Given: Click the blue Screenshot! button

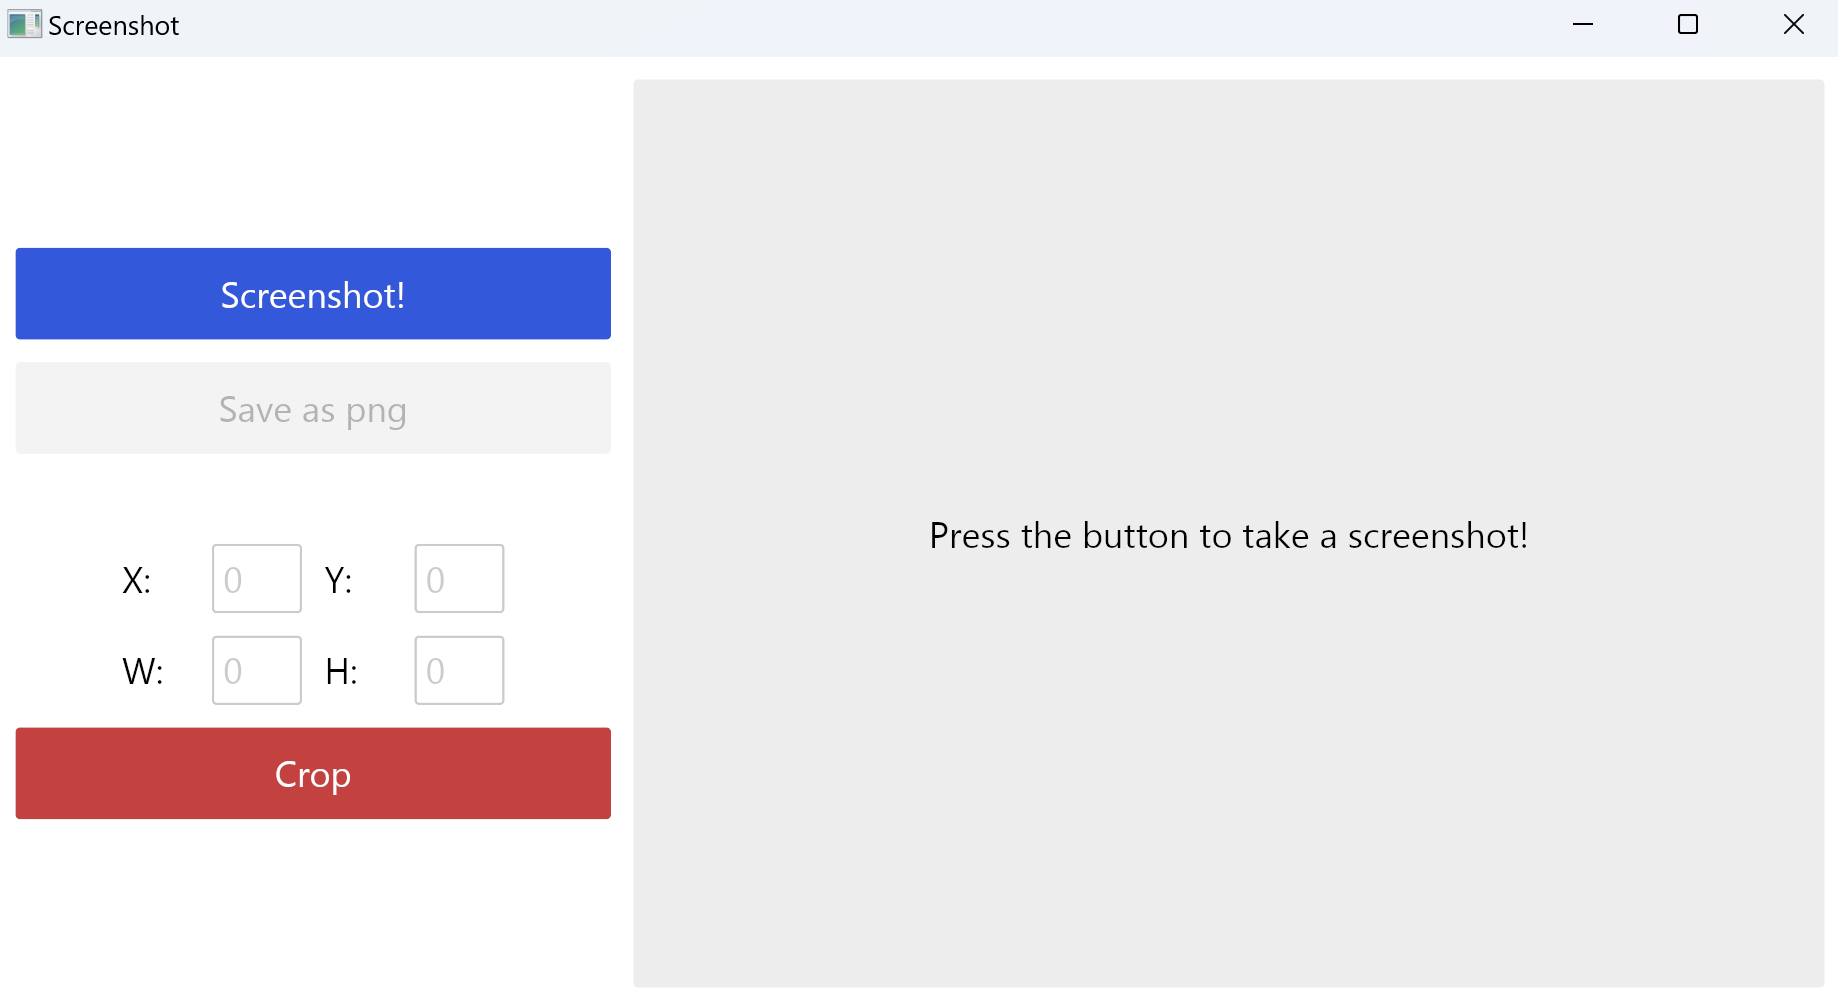Looking at the screenshot, I should pyautogui.click(x=313, y=294).
